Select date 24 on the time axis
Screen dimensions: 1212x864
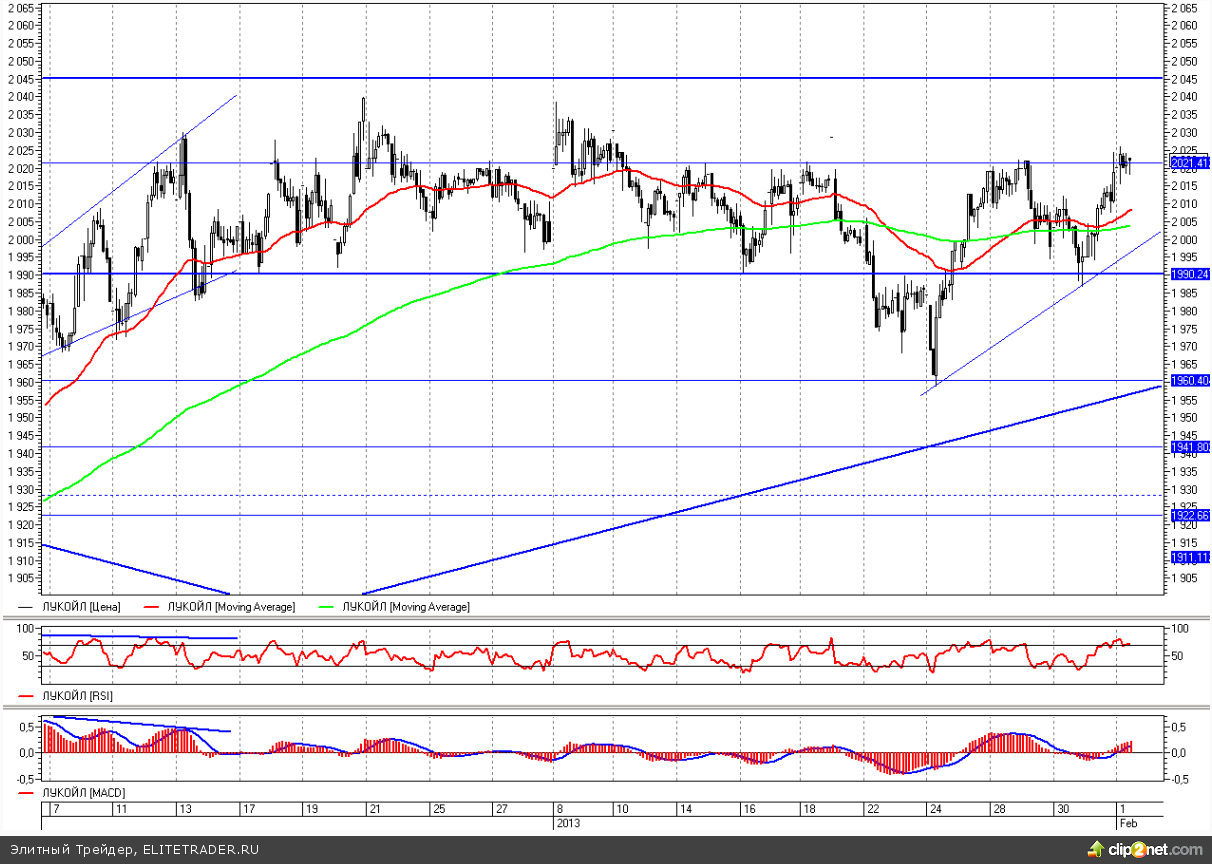[934, 808]
